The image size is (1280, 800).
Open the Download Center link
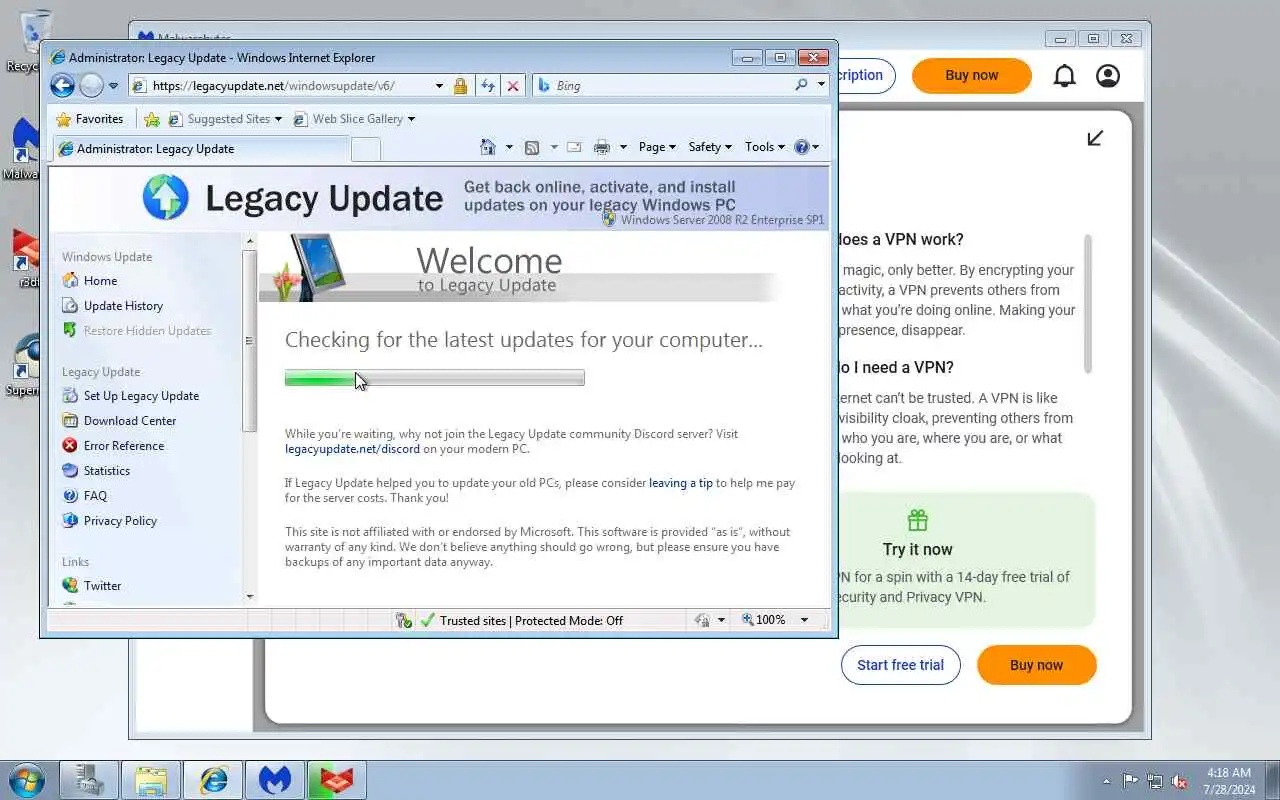click(x=119, y=421)
